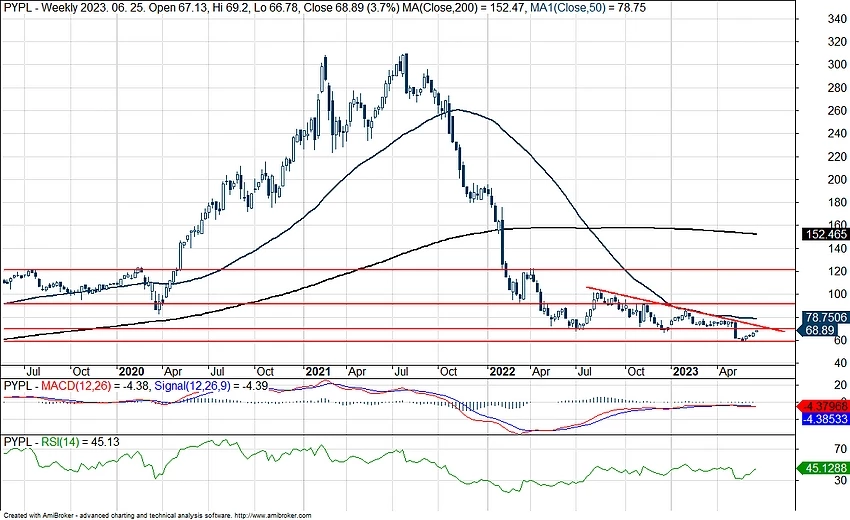Click the MA1(Close,50) = 78.75 header text
850x520 pixels.
click(586, 8)
